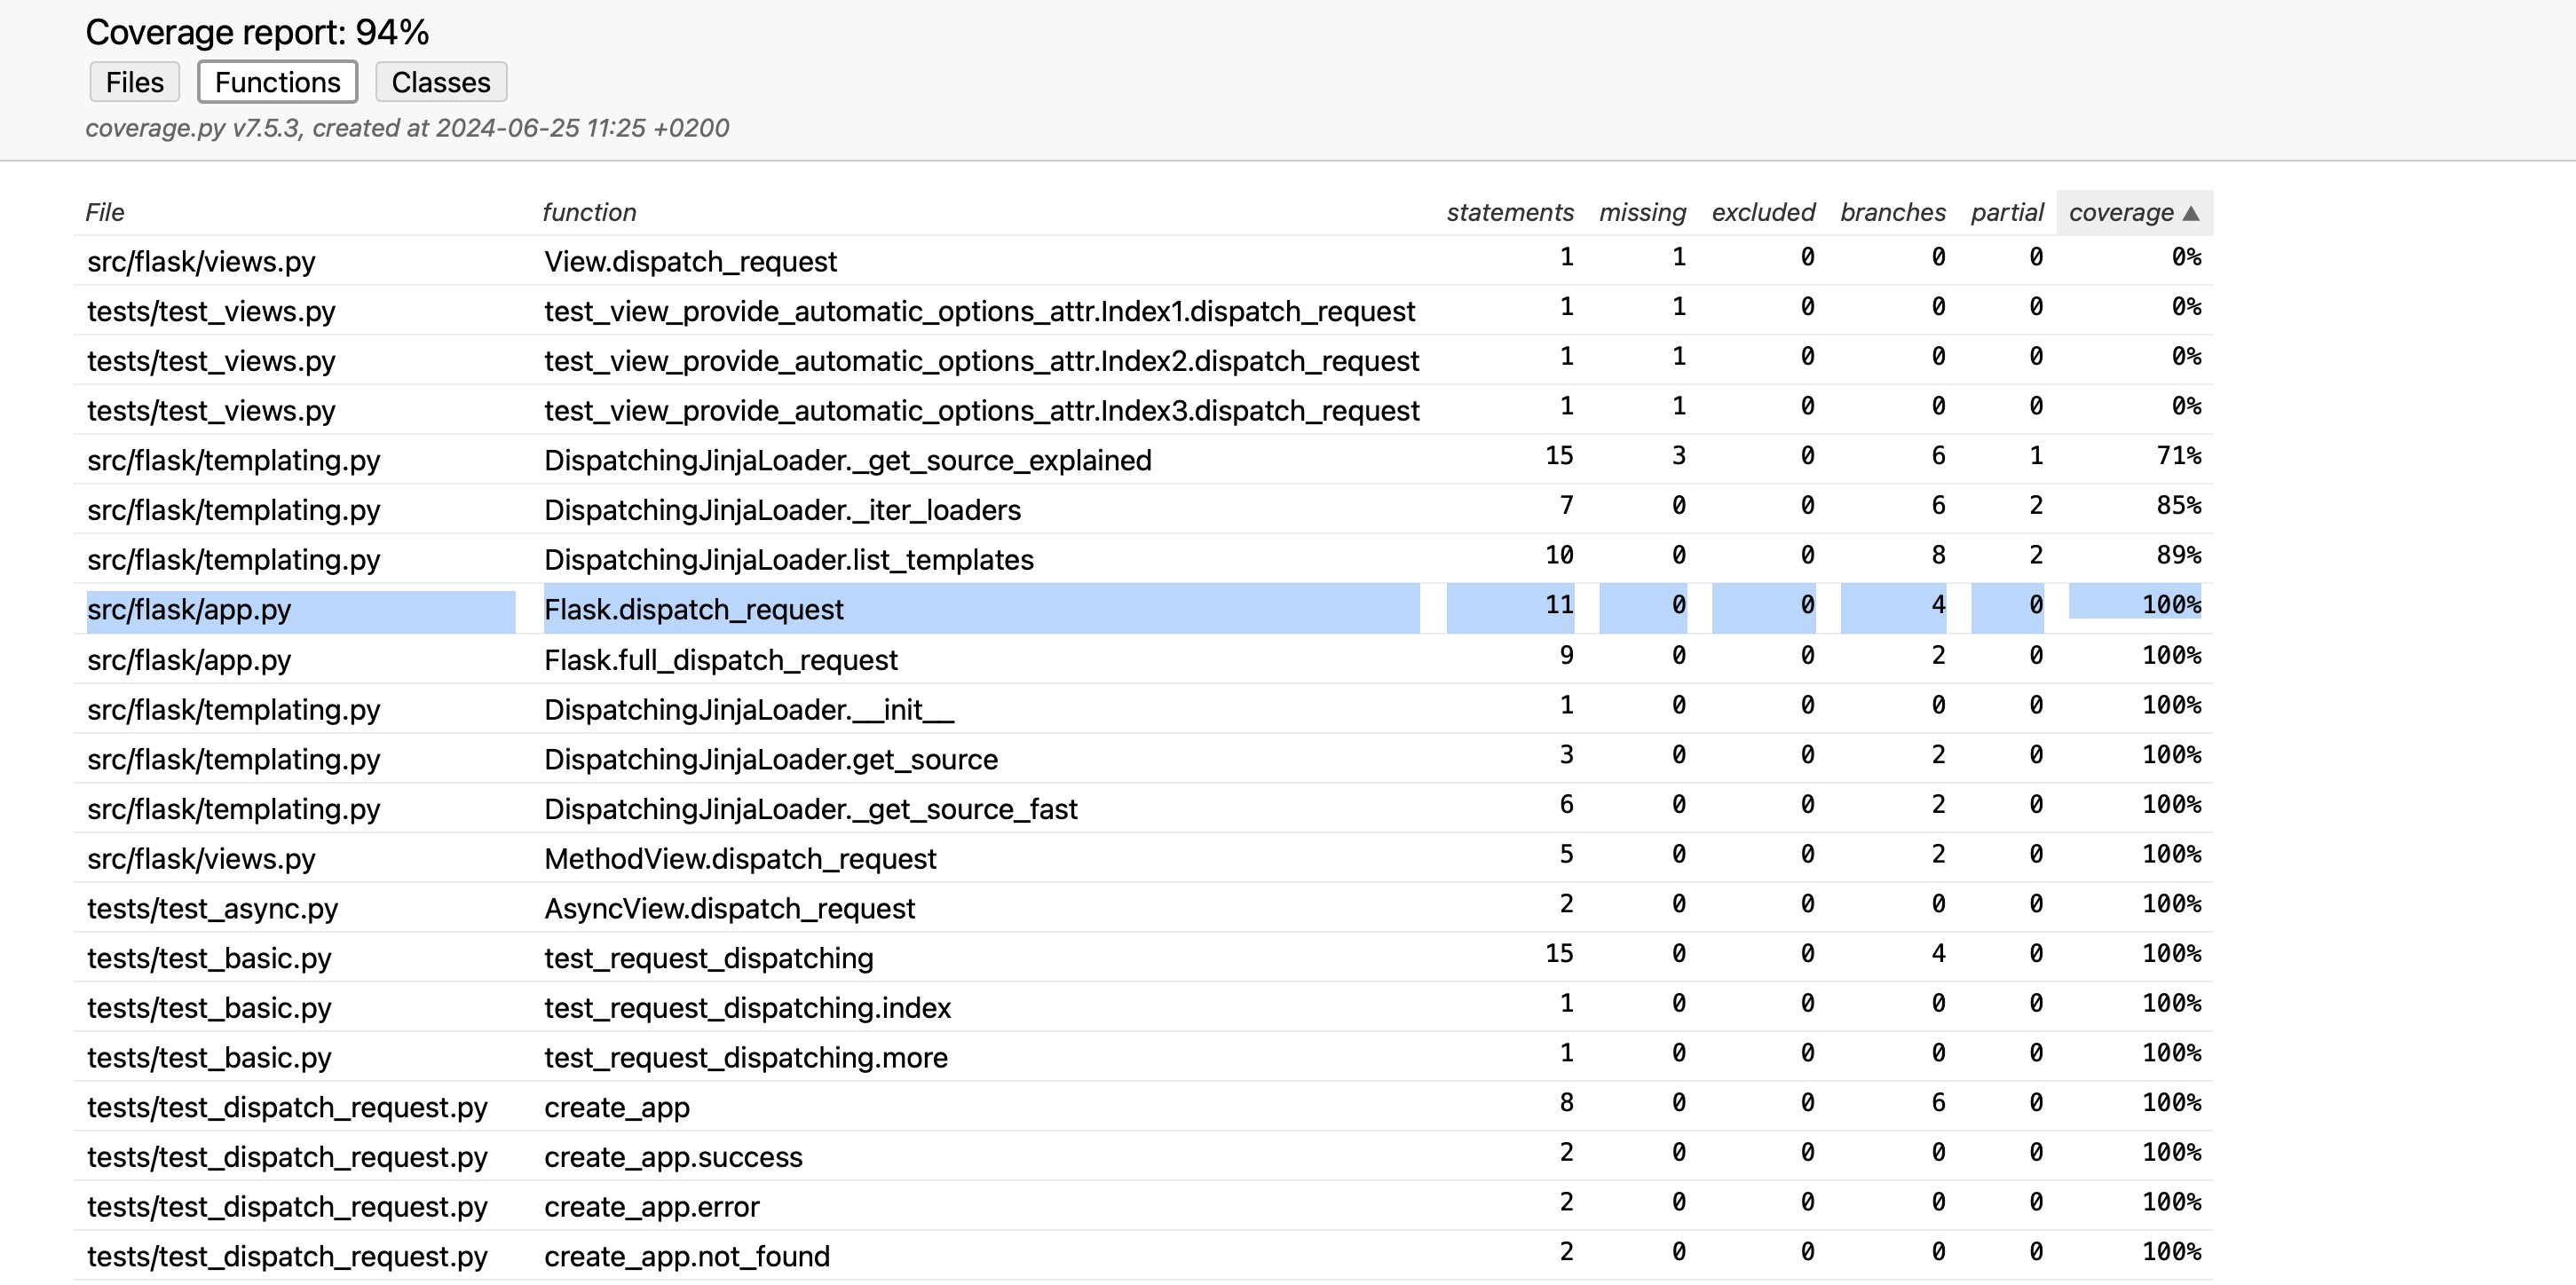
Task: Open the Flask.dispatch_request function link
Action: [x=694, y=609]
